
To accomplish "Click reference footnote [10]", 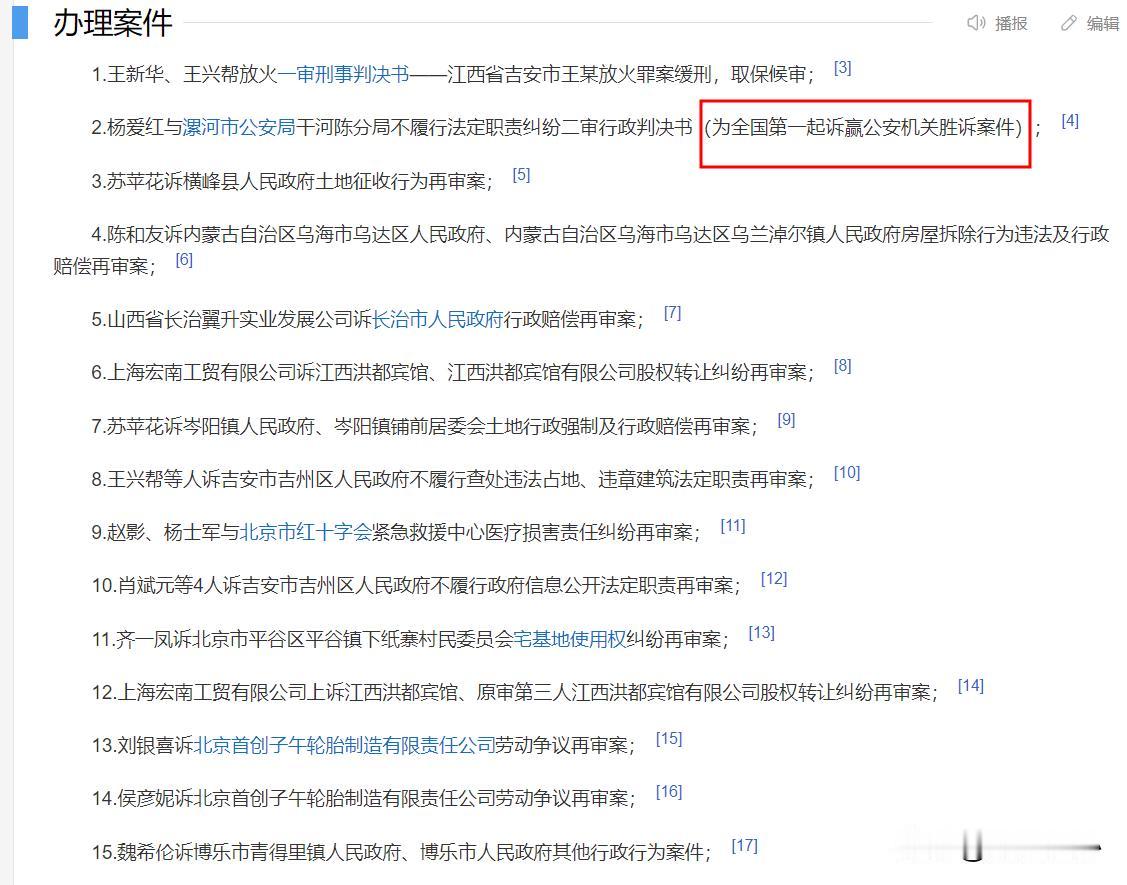I will tap(847, 473).
